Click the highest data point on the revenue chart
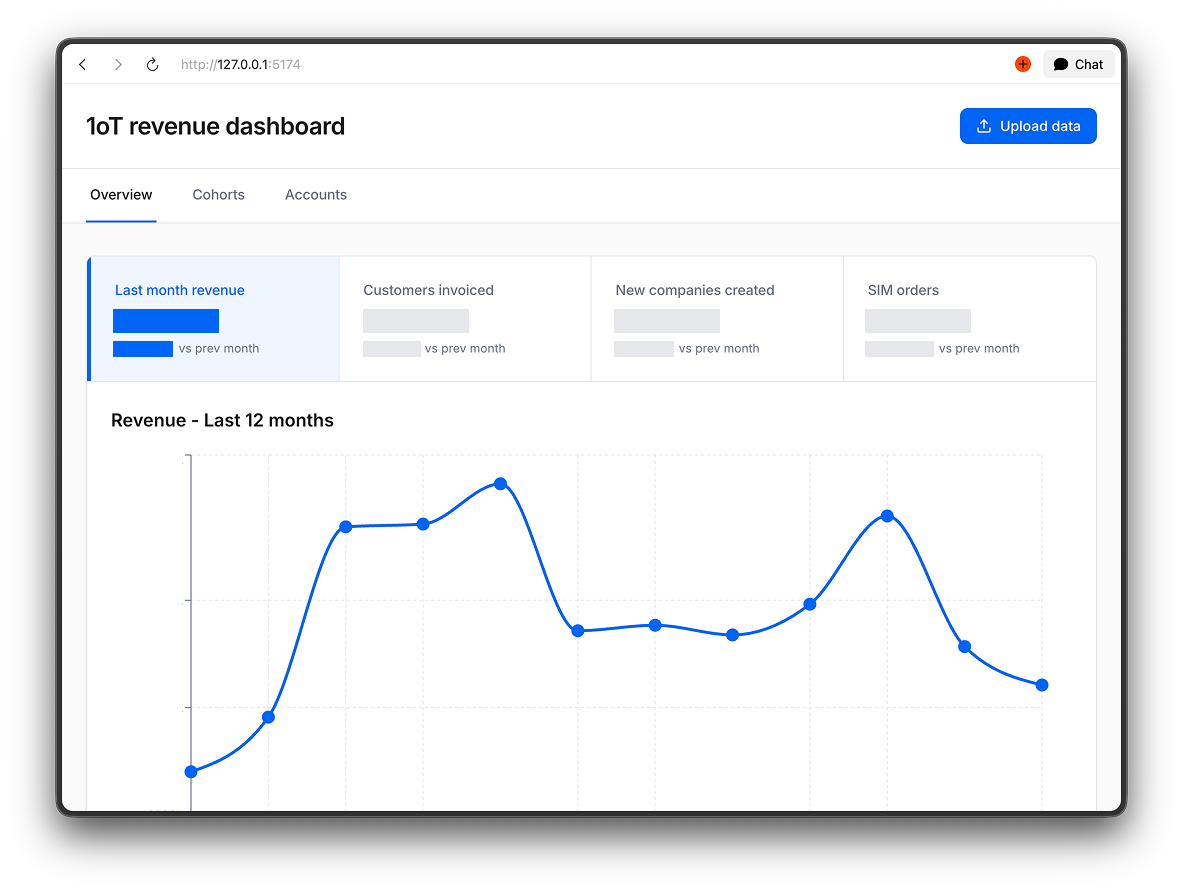The height and width of the screenshot is (891, 1183). (500, 483)
